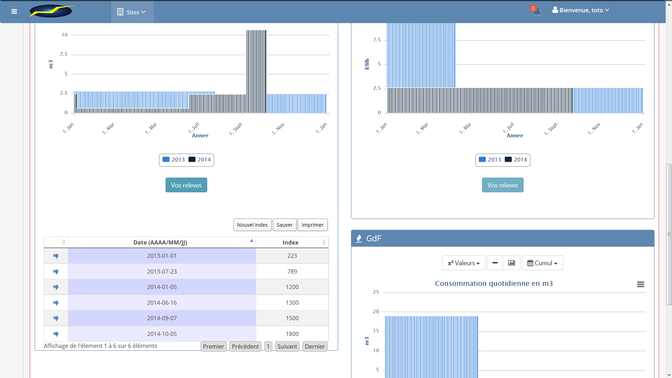This screenshot has height=378, width=672.
Task: Click index value 223
Action: pyautogui.click(x=292, y=256)
